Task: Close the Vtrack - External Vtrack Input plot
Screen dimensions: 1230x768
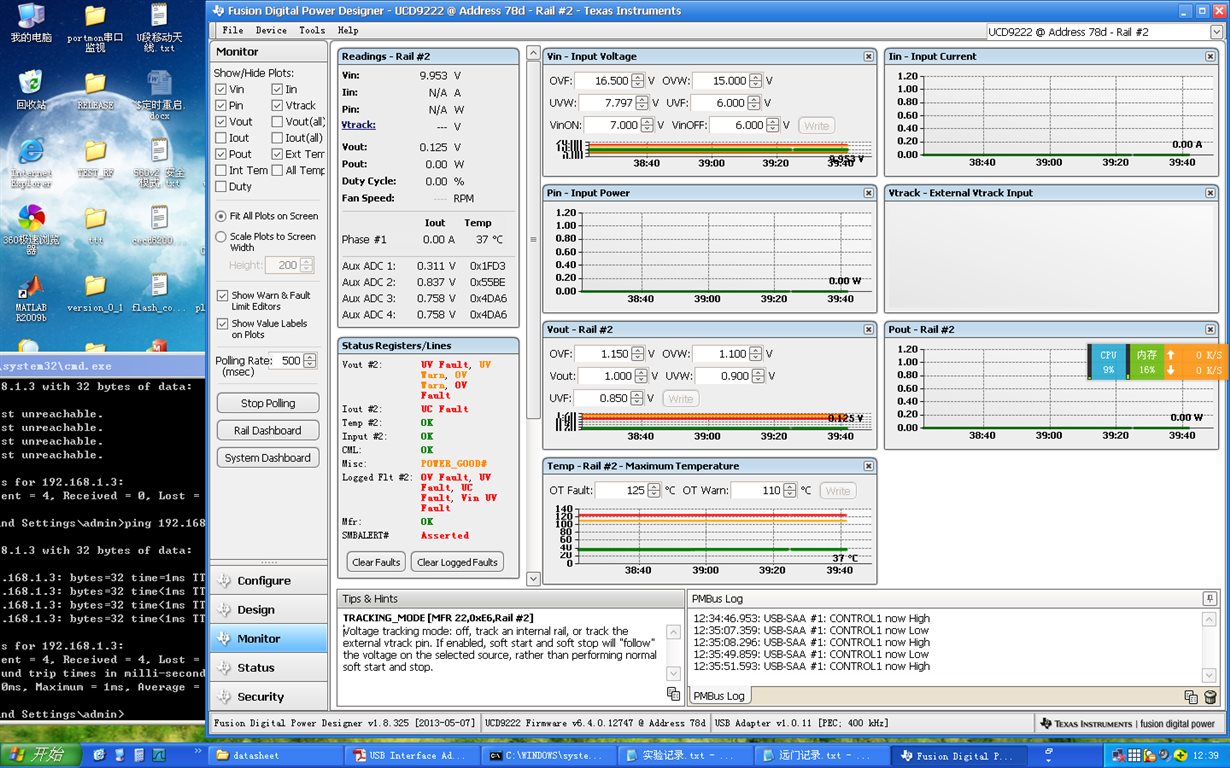Action: 1210,193
